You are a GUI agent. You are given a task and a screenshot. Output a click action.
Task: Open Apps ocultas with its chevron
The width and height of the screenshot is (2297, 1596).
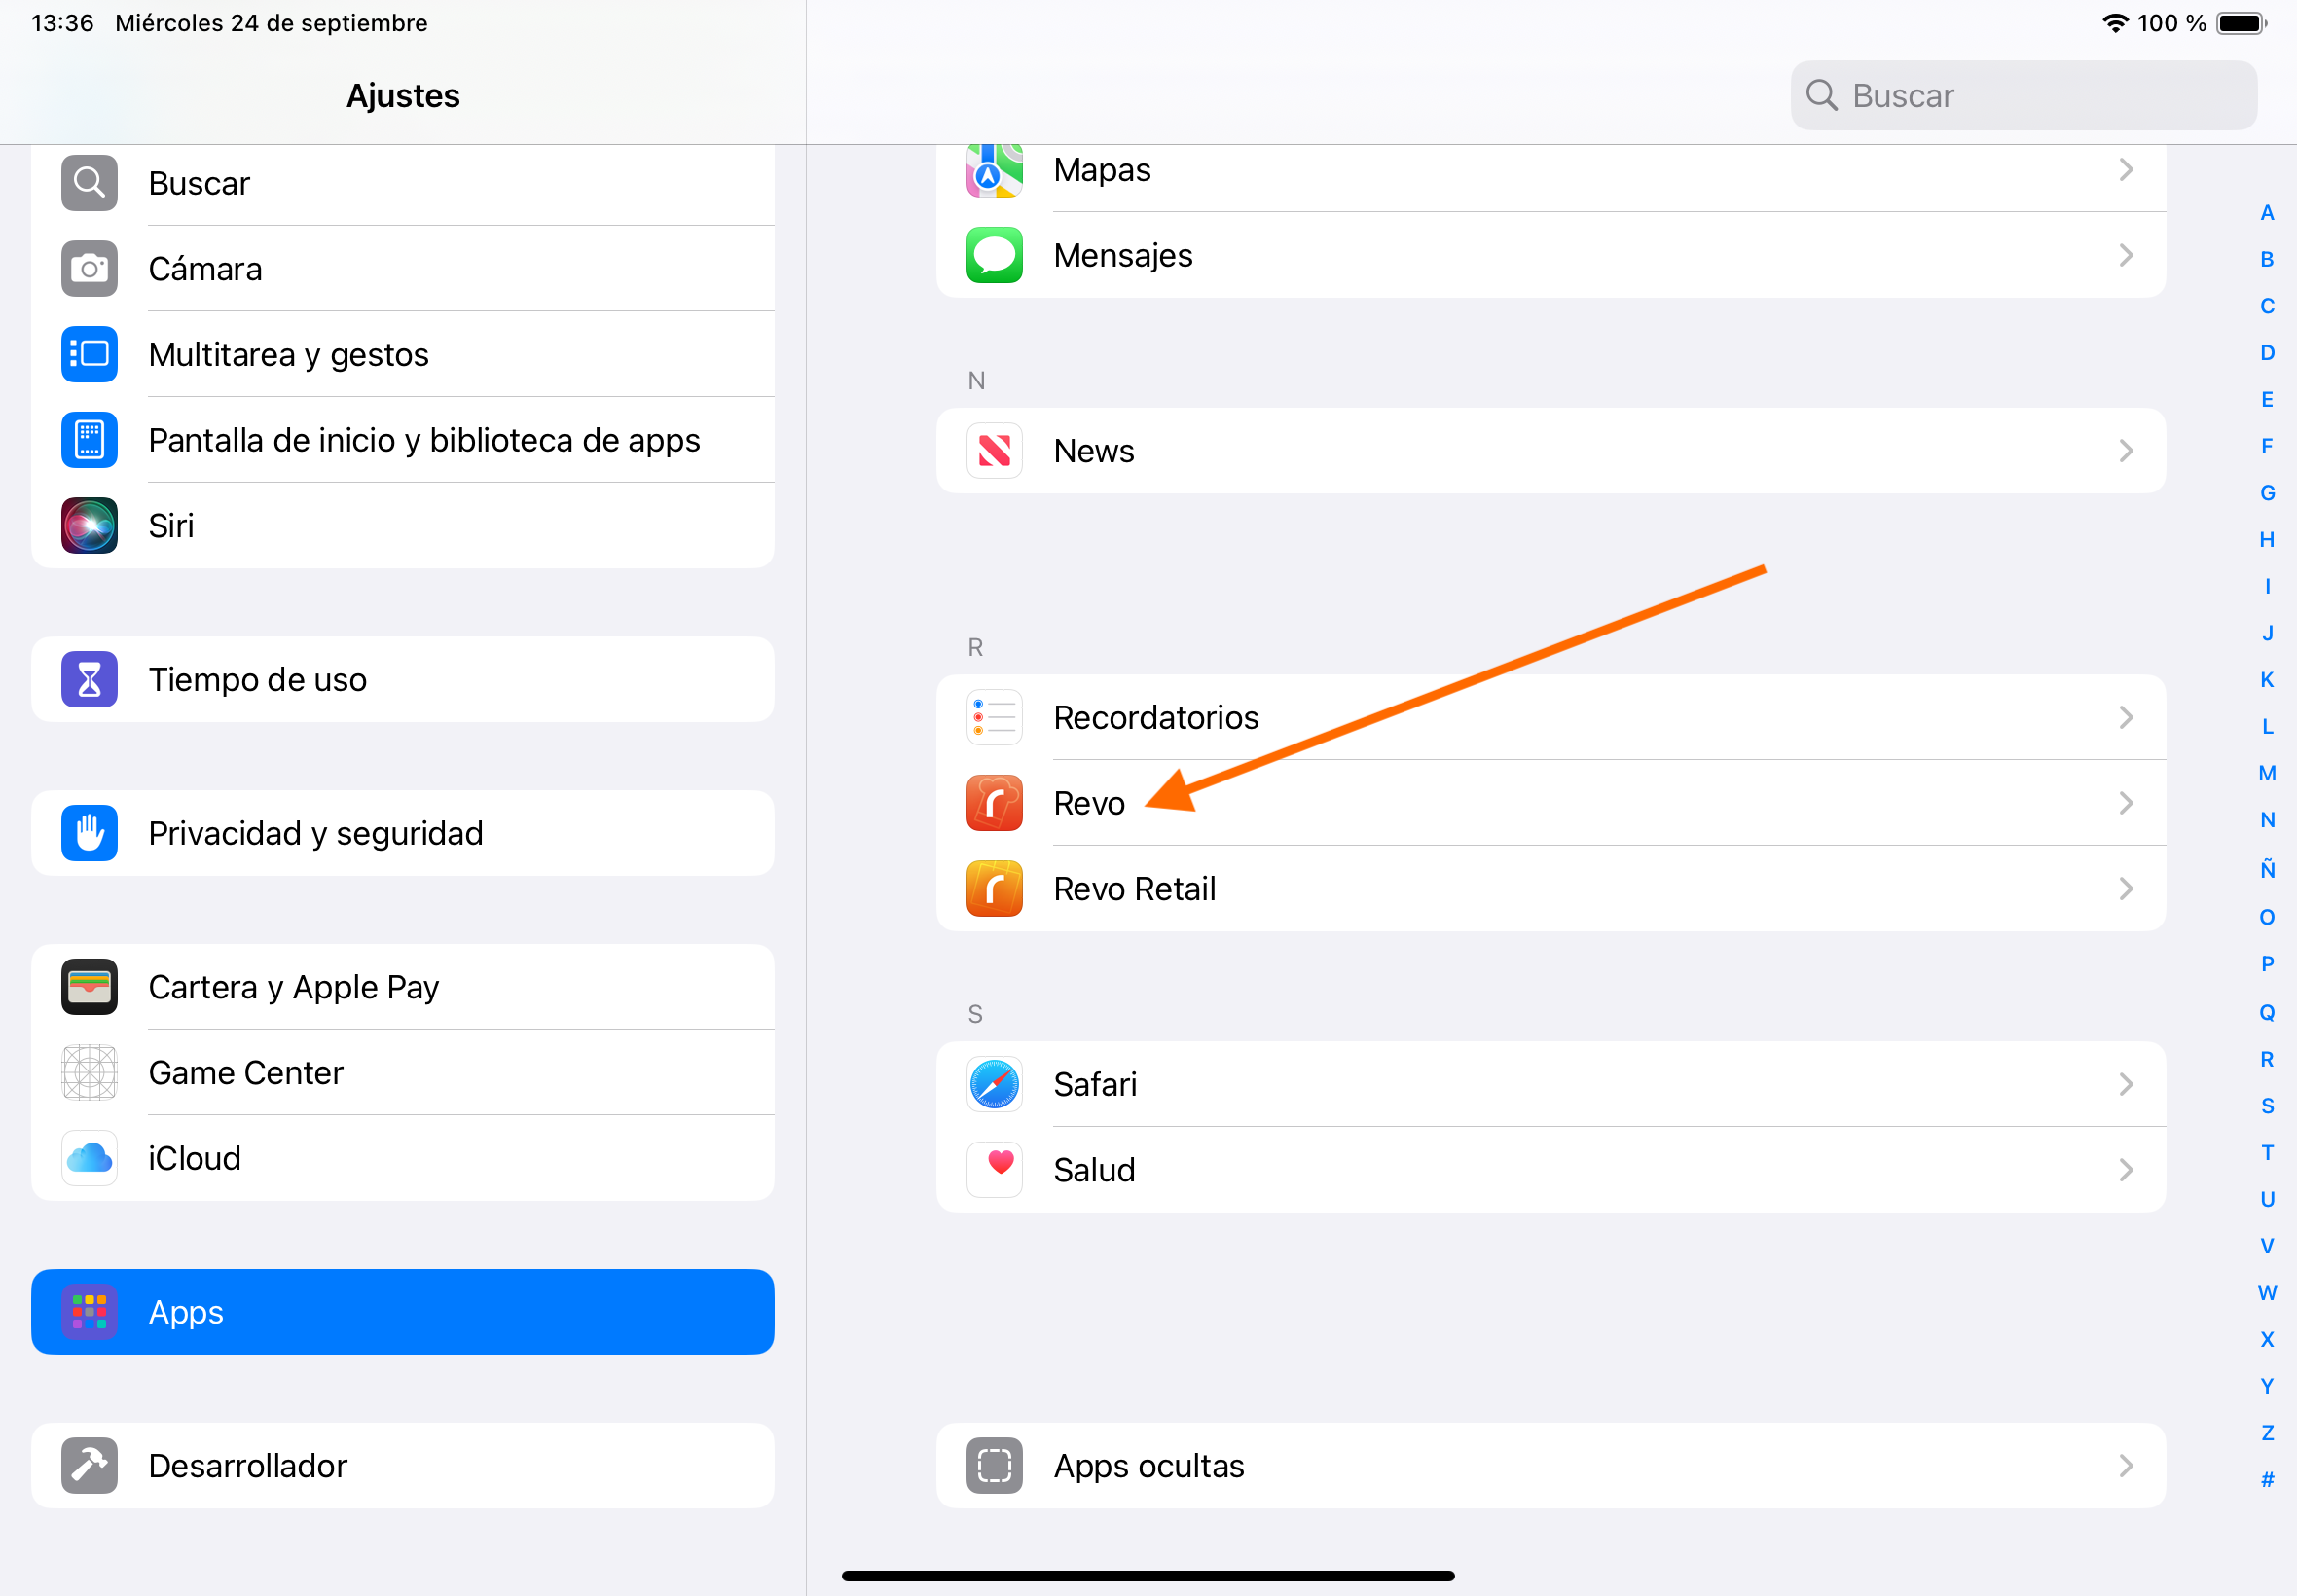(2126, 1466)
